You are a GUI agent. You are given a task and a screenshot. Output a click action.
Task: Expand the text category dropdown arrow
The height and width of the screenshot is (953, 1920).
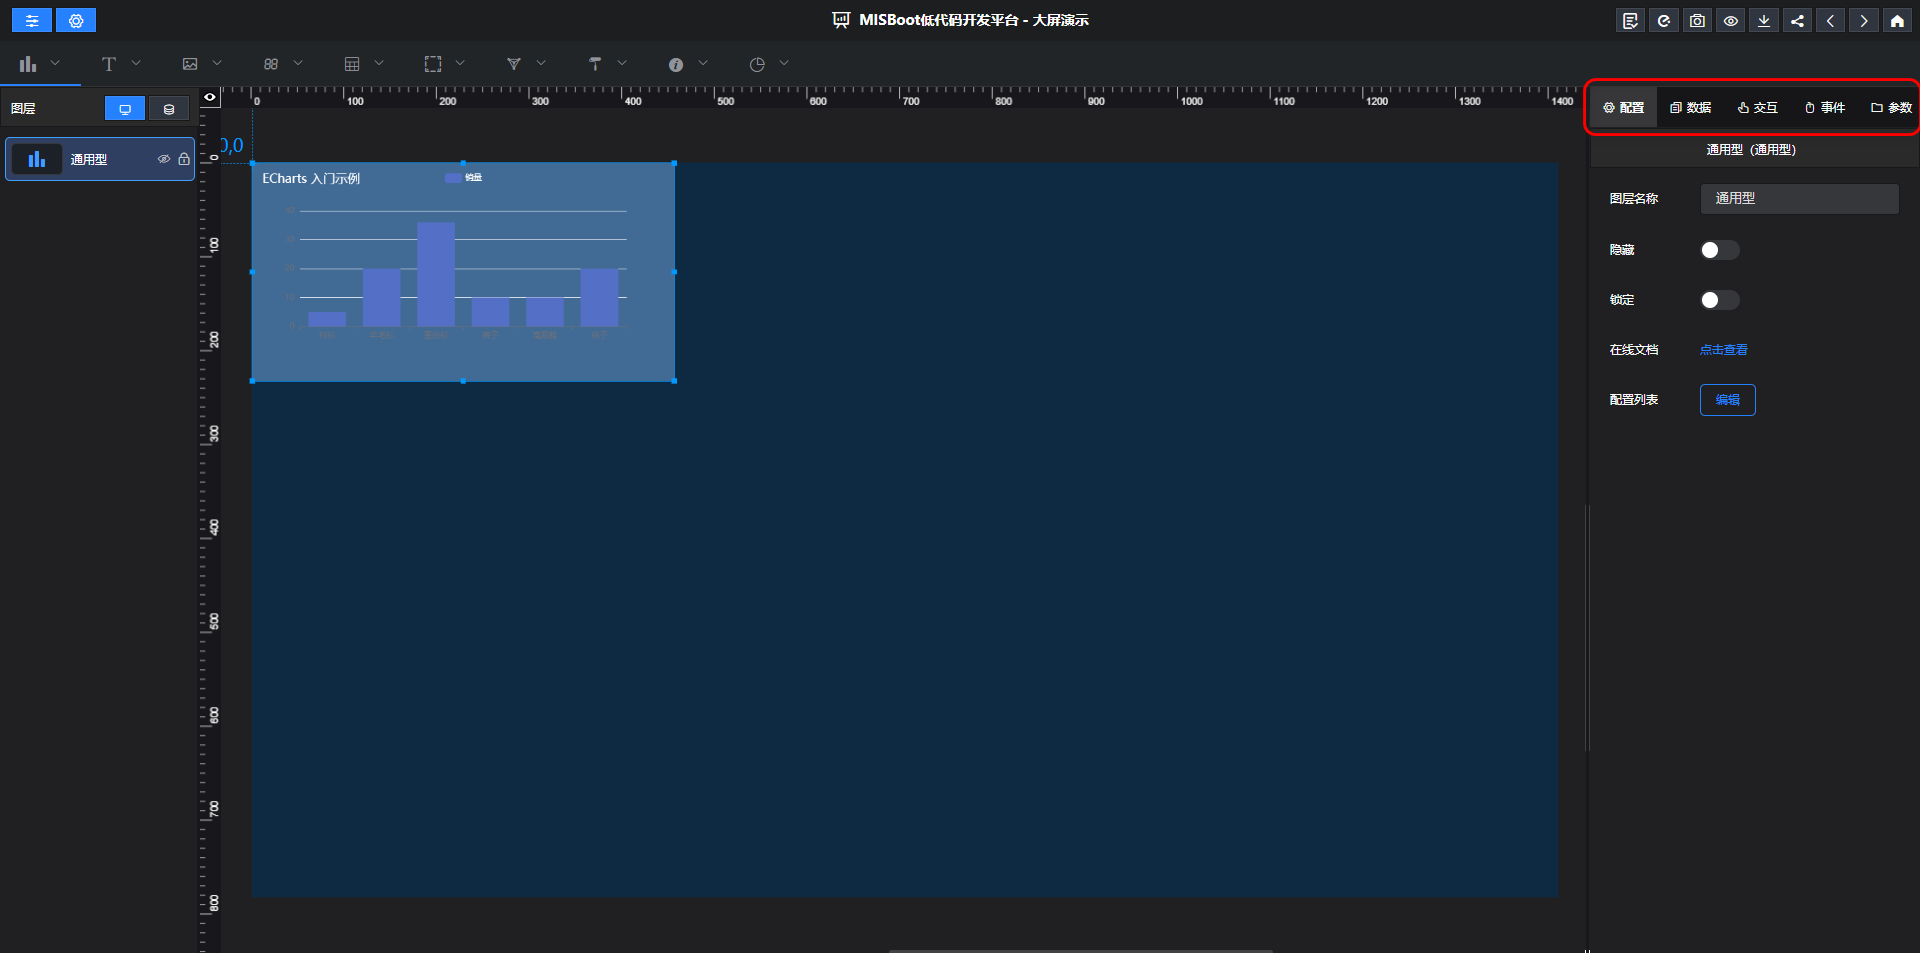136,63
